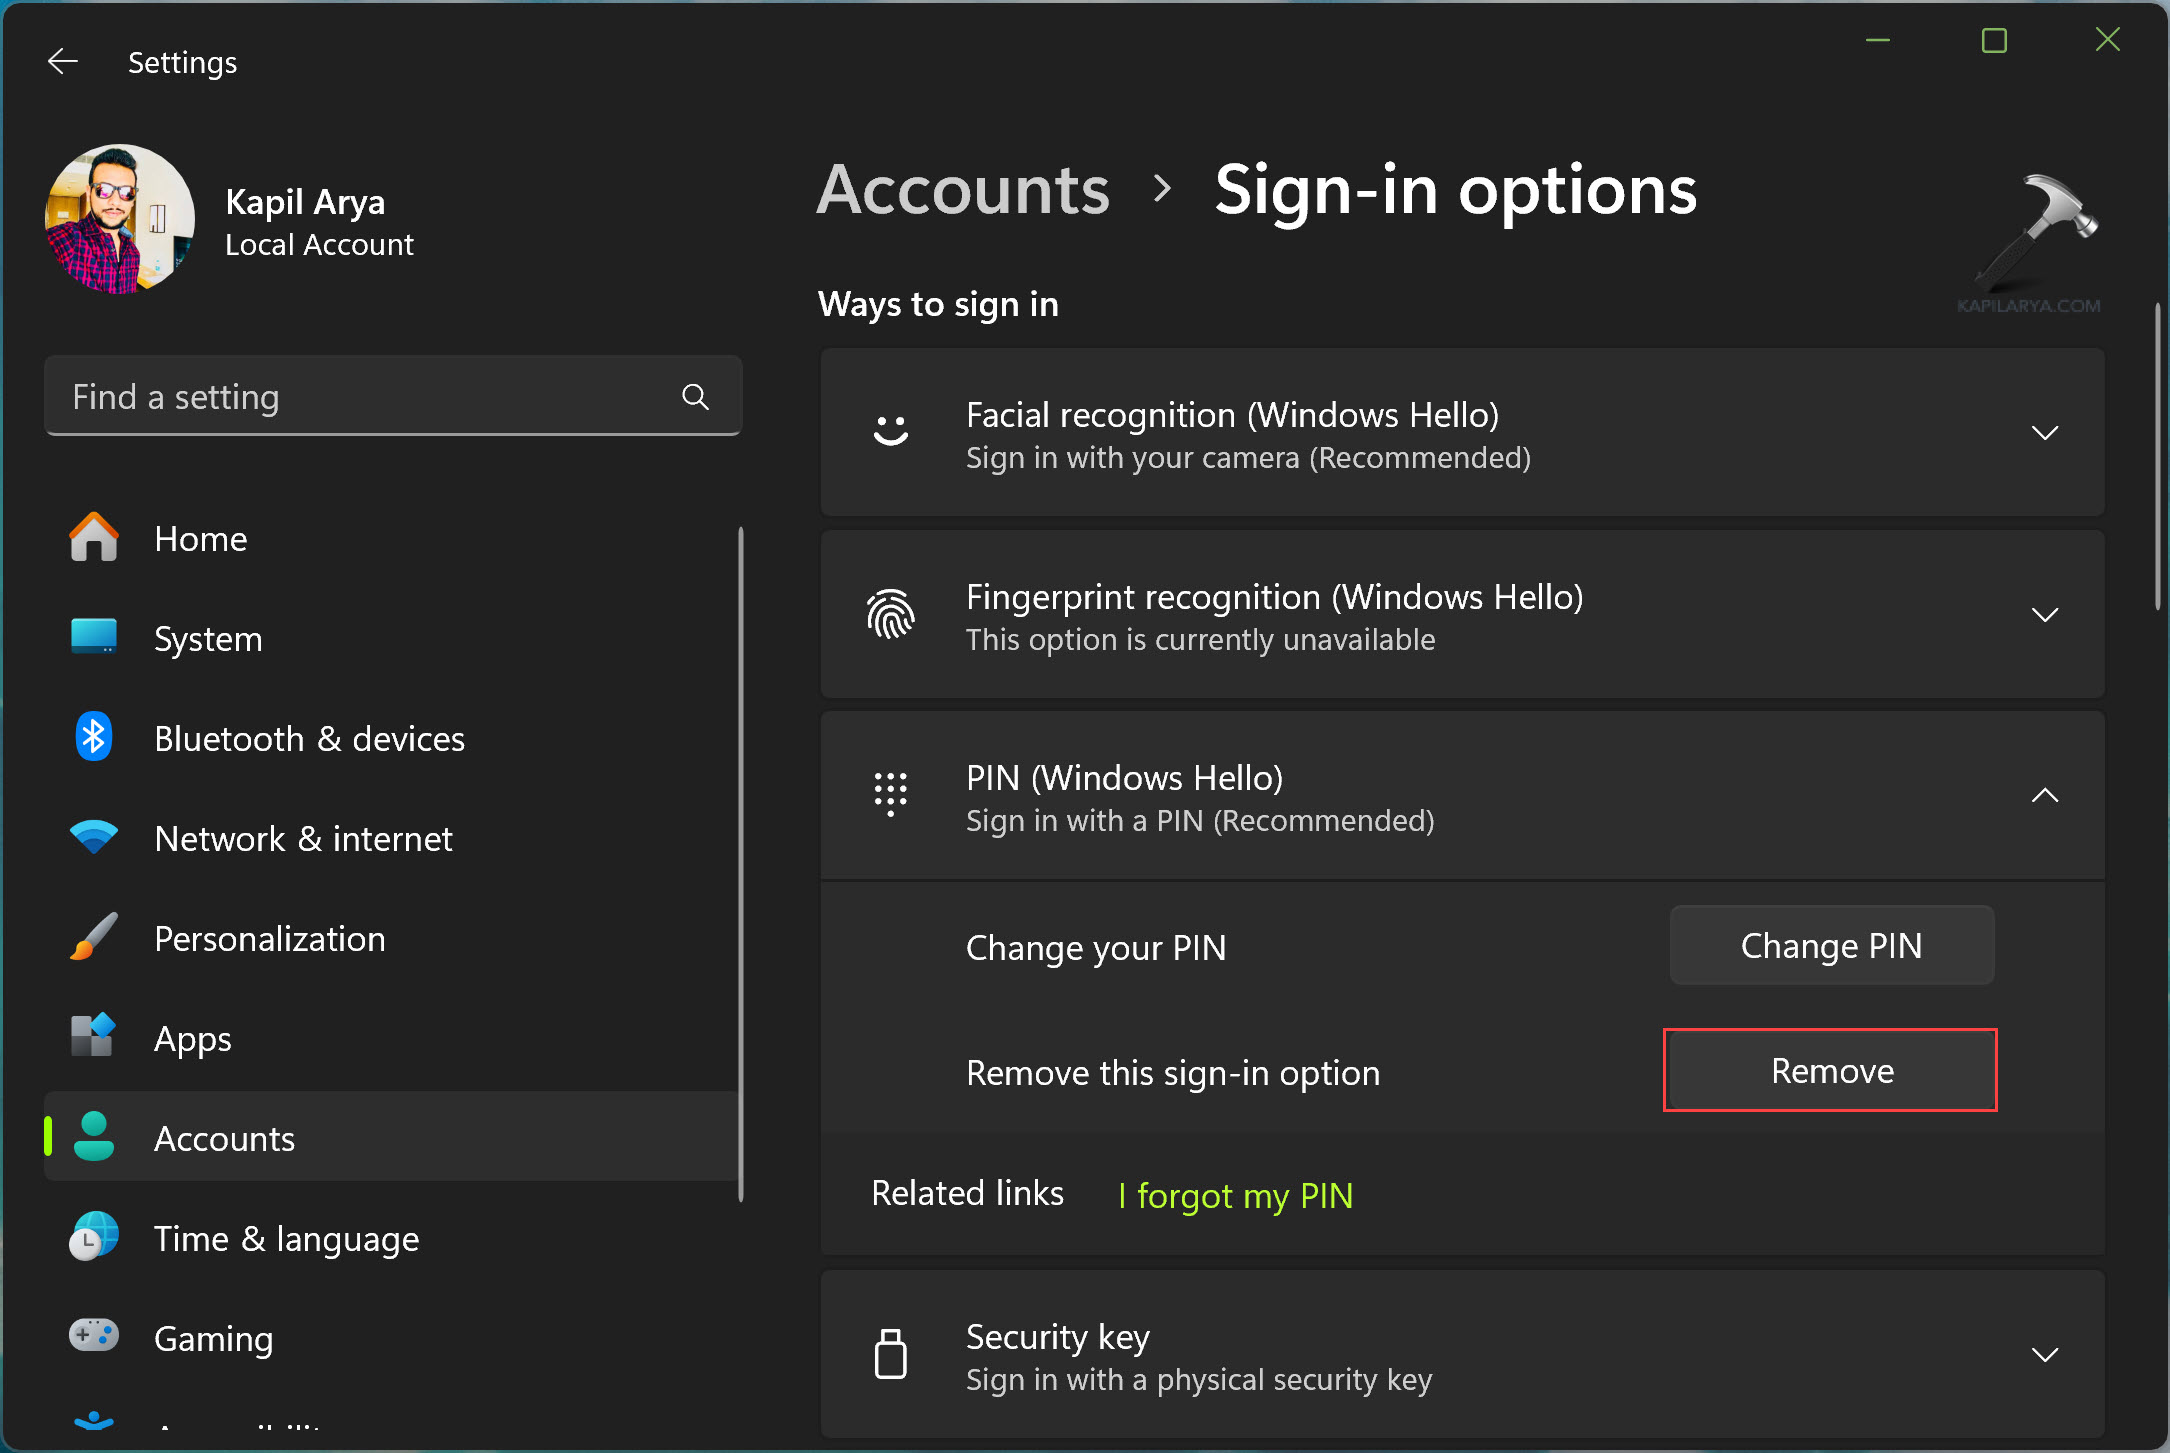Open the I forgot my PIN link
This screenshot has height=1453, width=2170.
point(1235,1196)
